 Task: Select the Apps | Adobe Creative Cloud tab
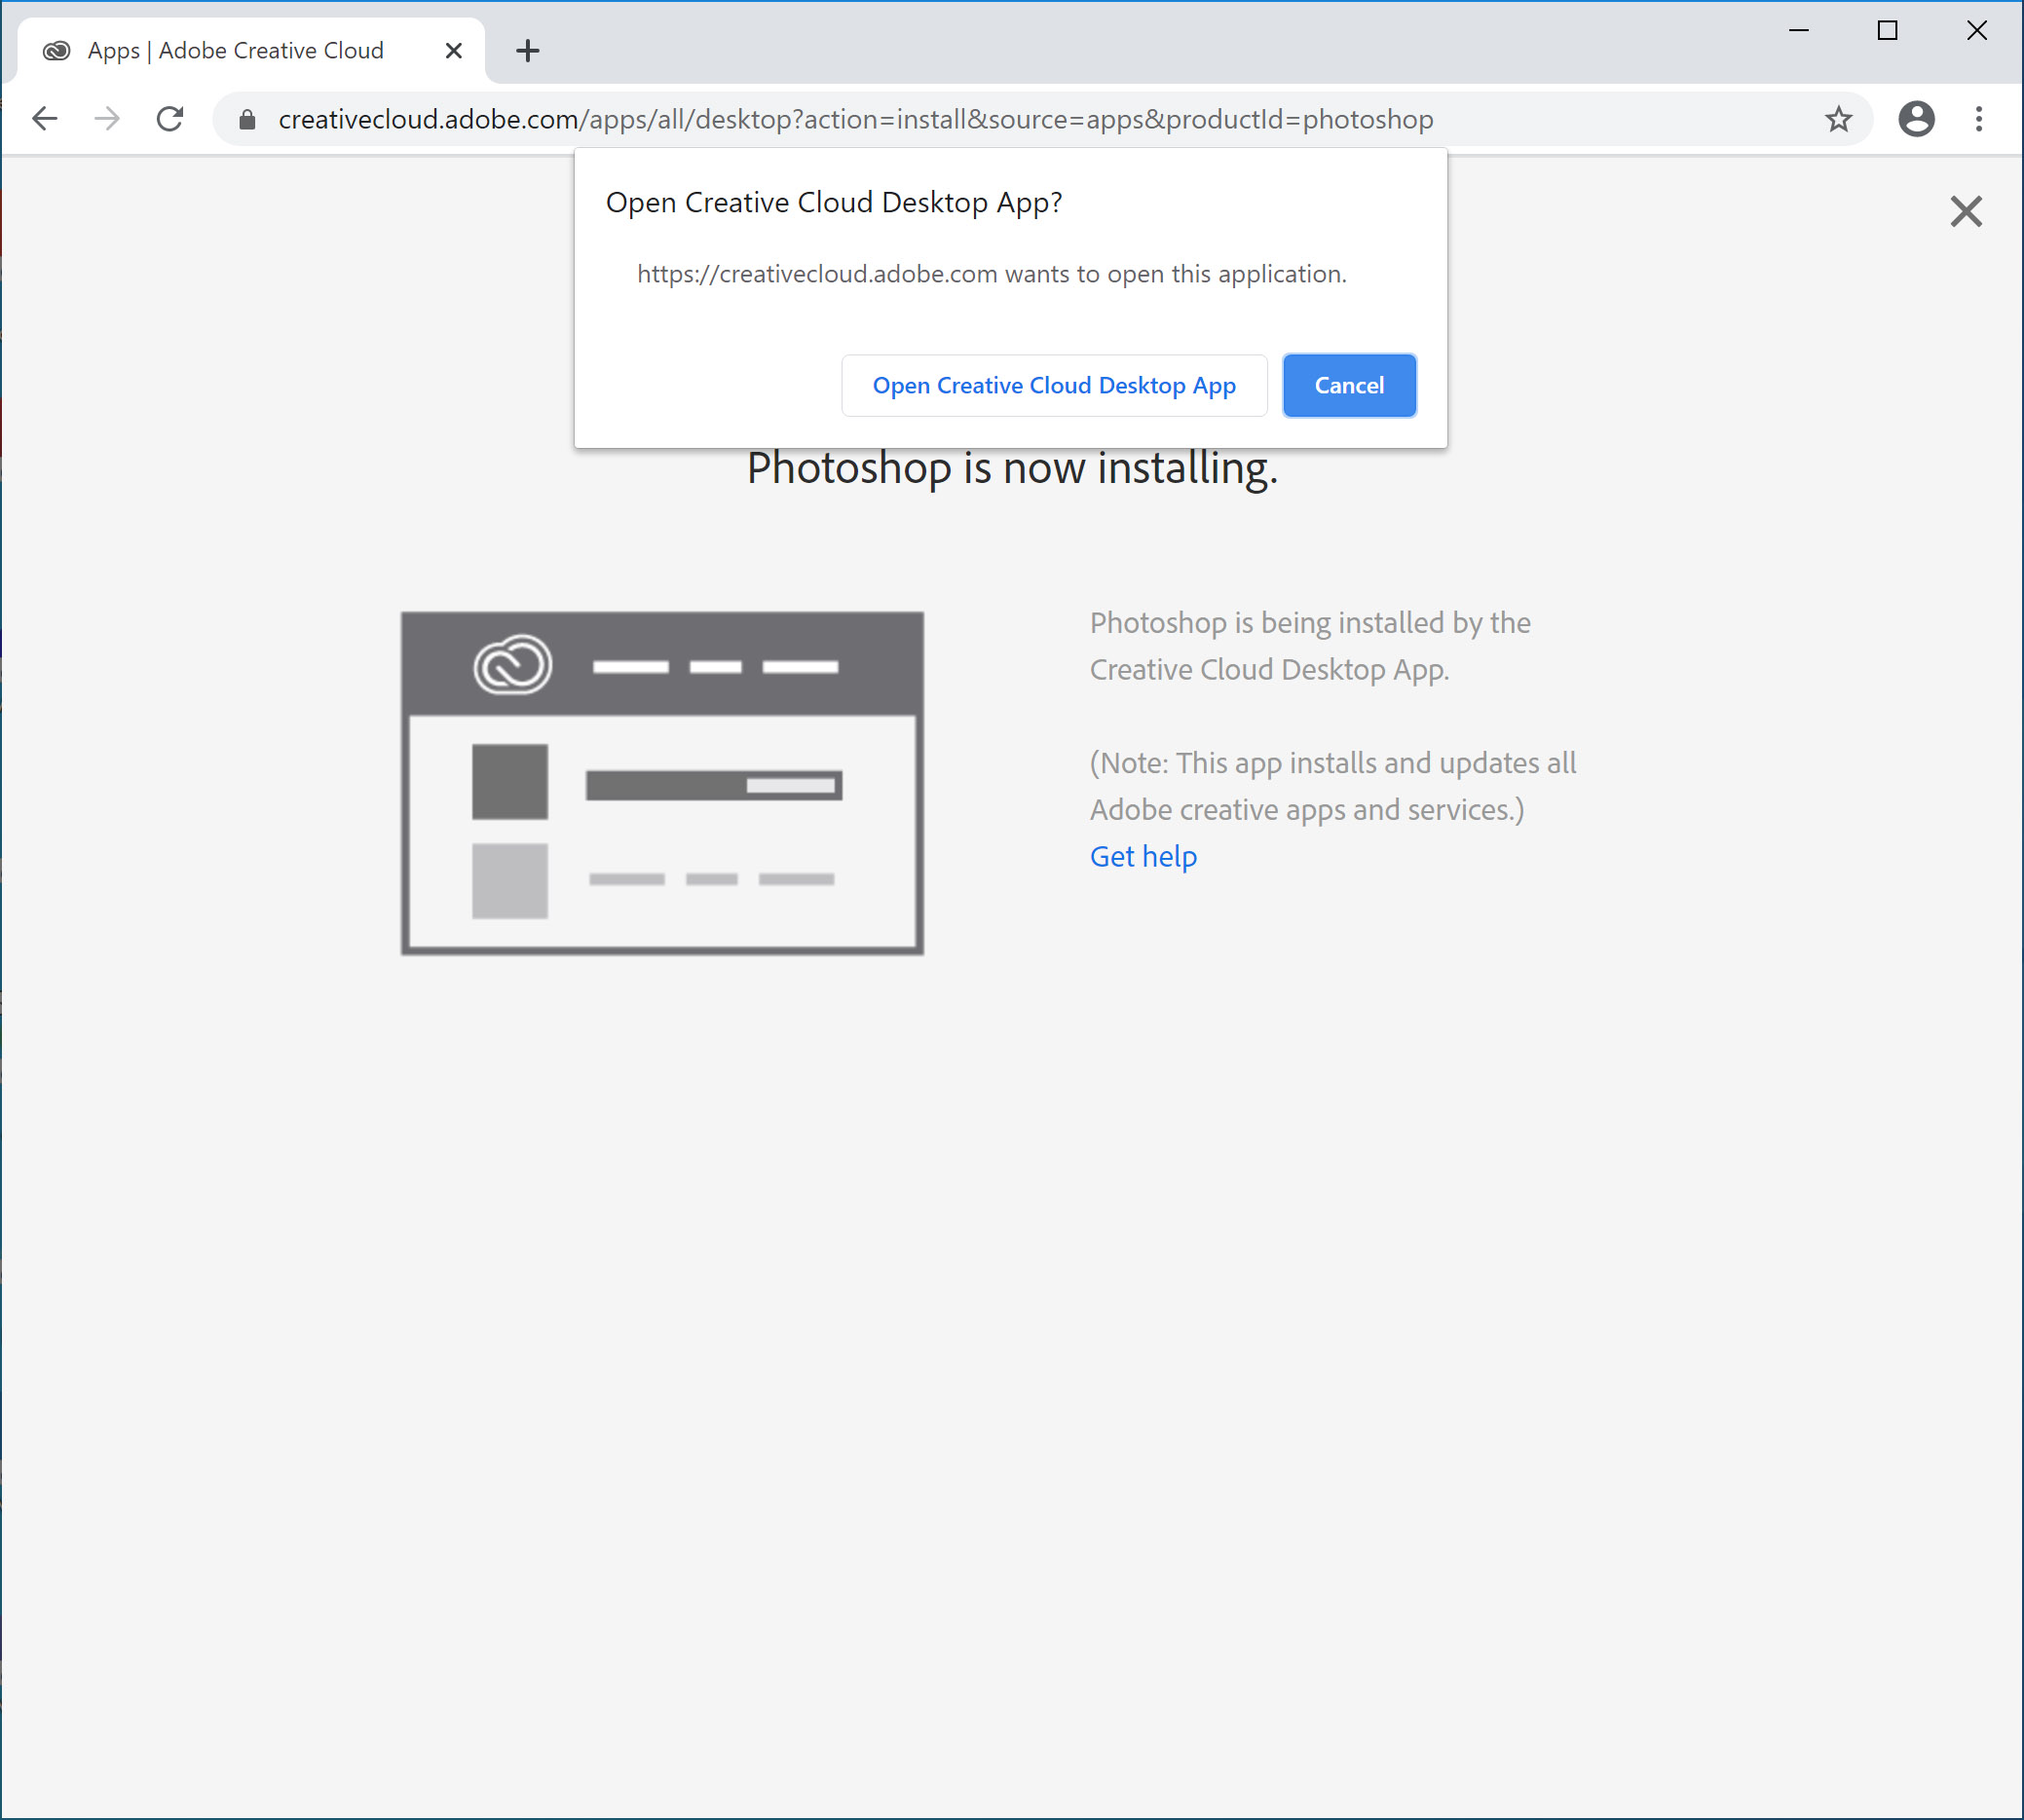(252, 50)
